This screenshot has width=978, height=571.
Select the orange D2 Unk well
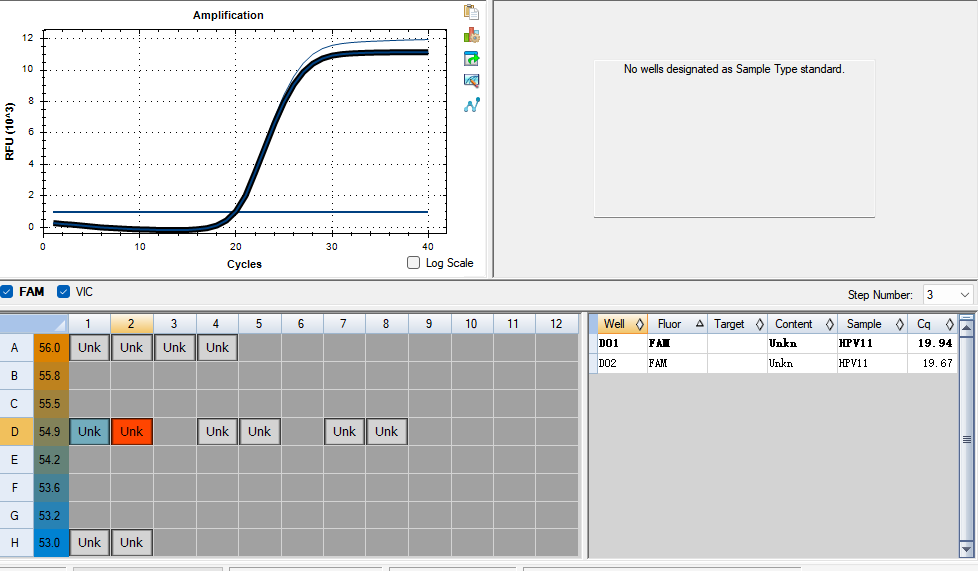(x=132, y=431)
